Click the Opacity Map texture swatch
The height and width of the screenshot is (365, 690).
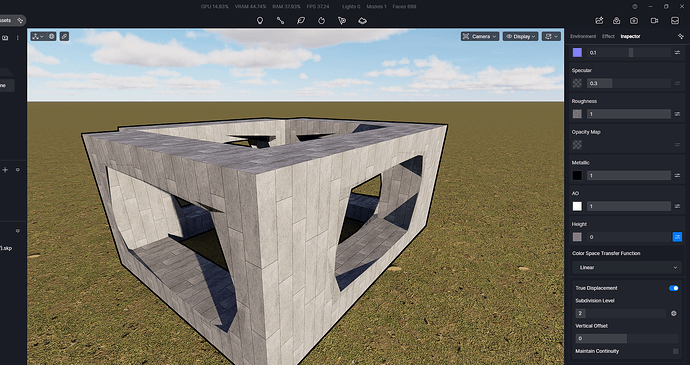click(577, 144)
